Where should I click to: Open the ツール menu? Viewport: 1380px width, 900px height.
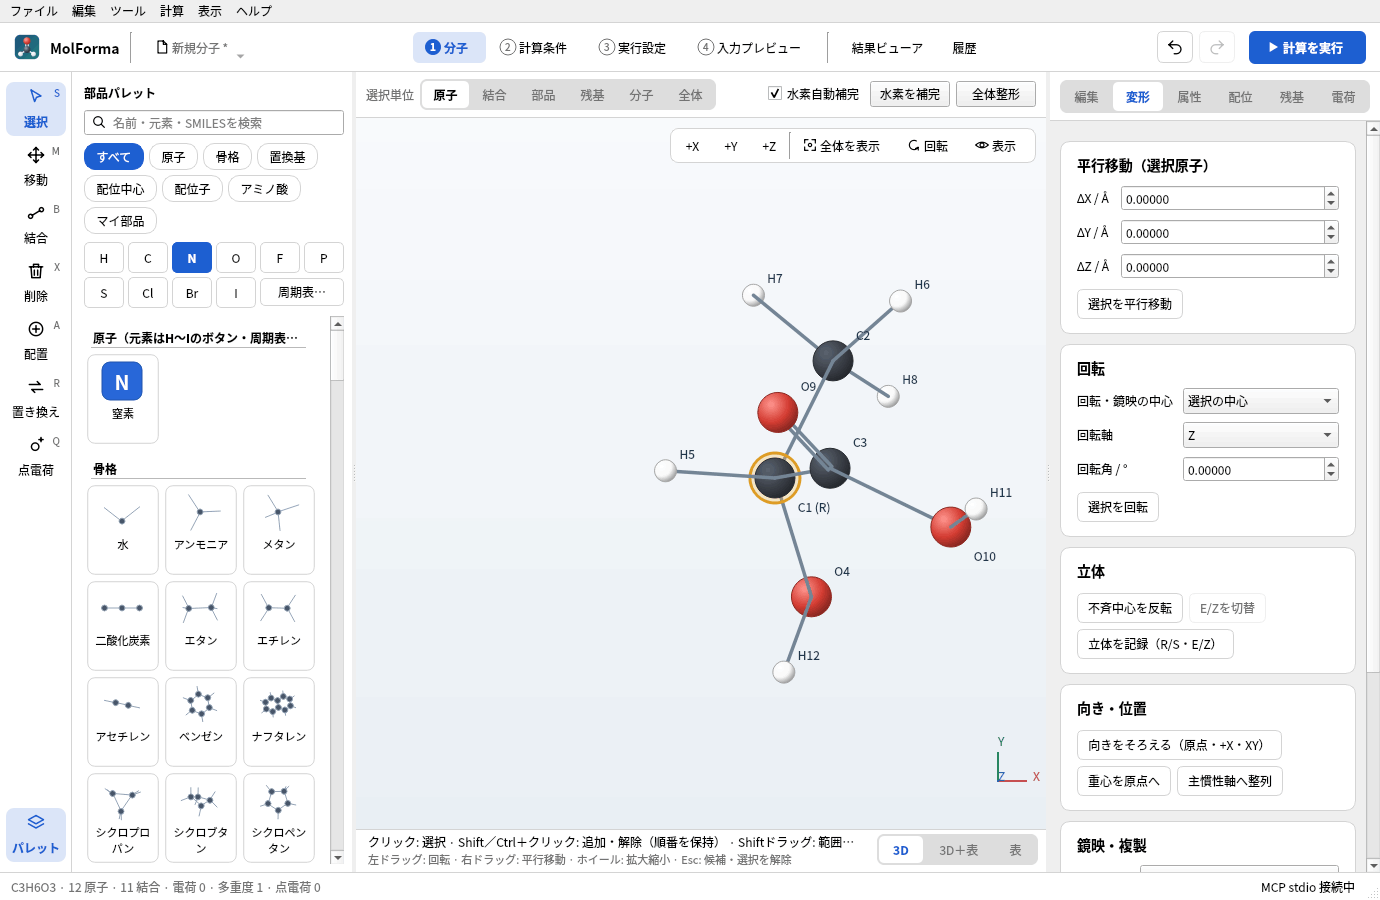pos(128,11)
